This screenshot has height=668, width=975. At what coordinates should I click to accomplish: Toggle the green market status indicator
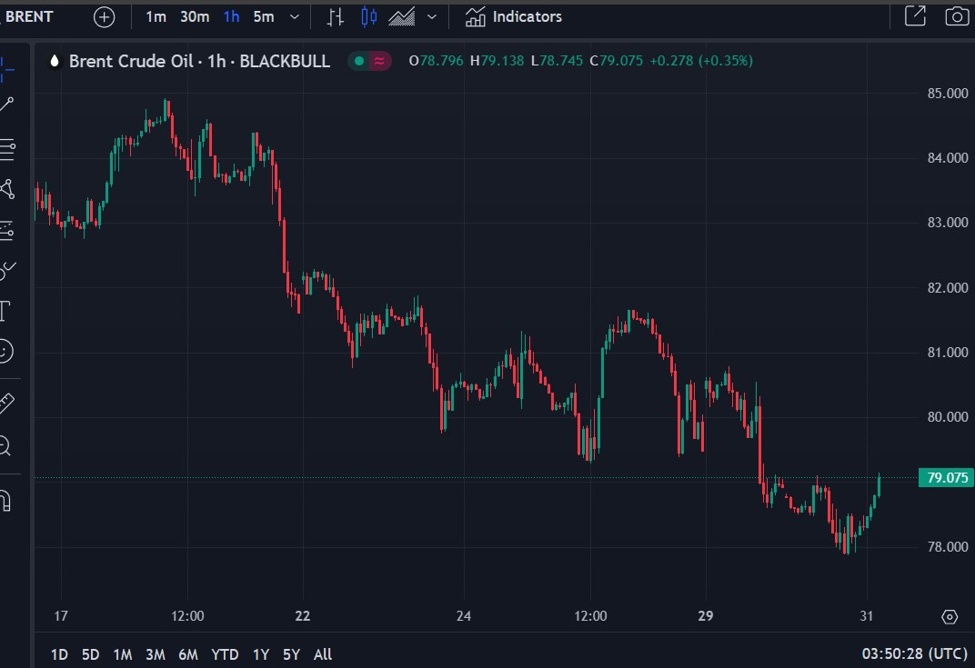pyautogui.click(x=359, y=61)
